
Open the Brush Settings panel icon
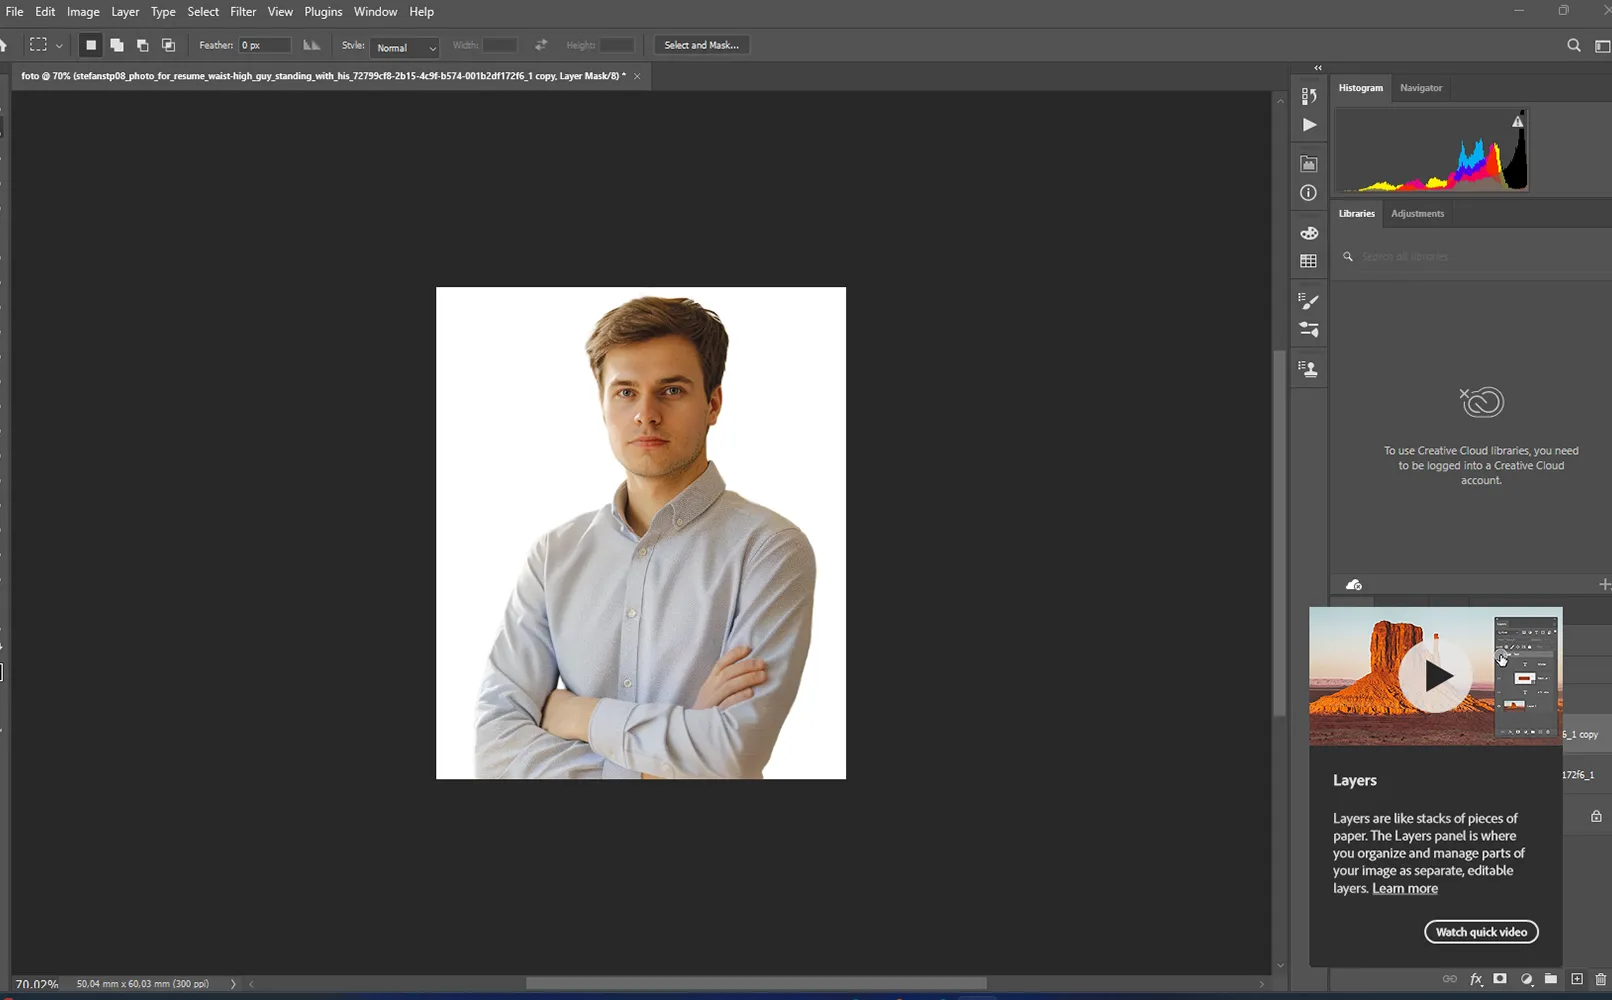point(1308,301)
